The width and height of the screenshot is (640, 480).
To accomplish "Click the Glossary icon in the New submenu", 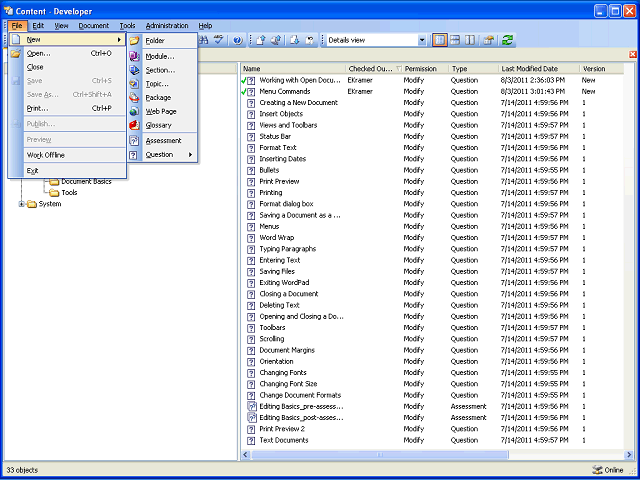I will pos(134,125).
